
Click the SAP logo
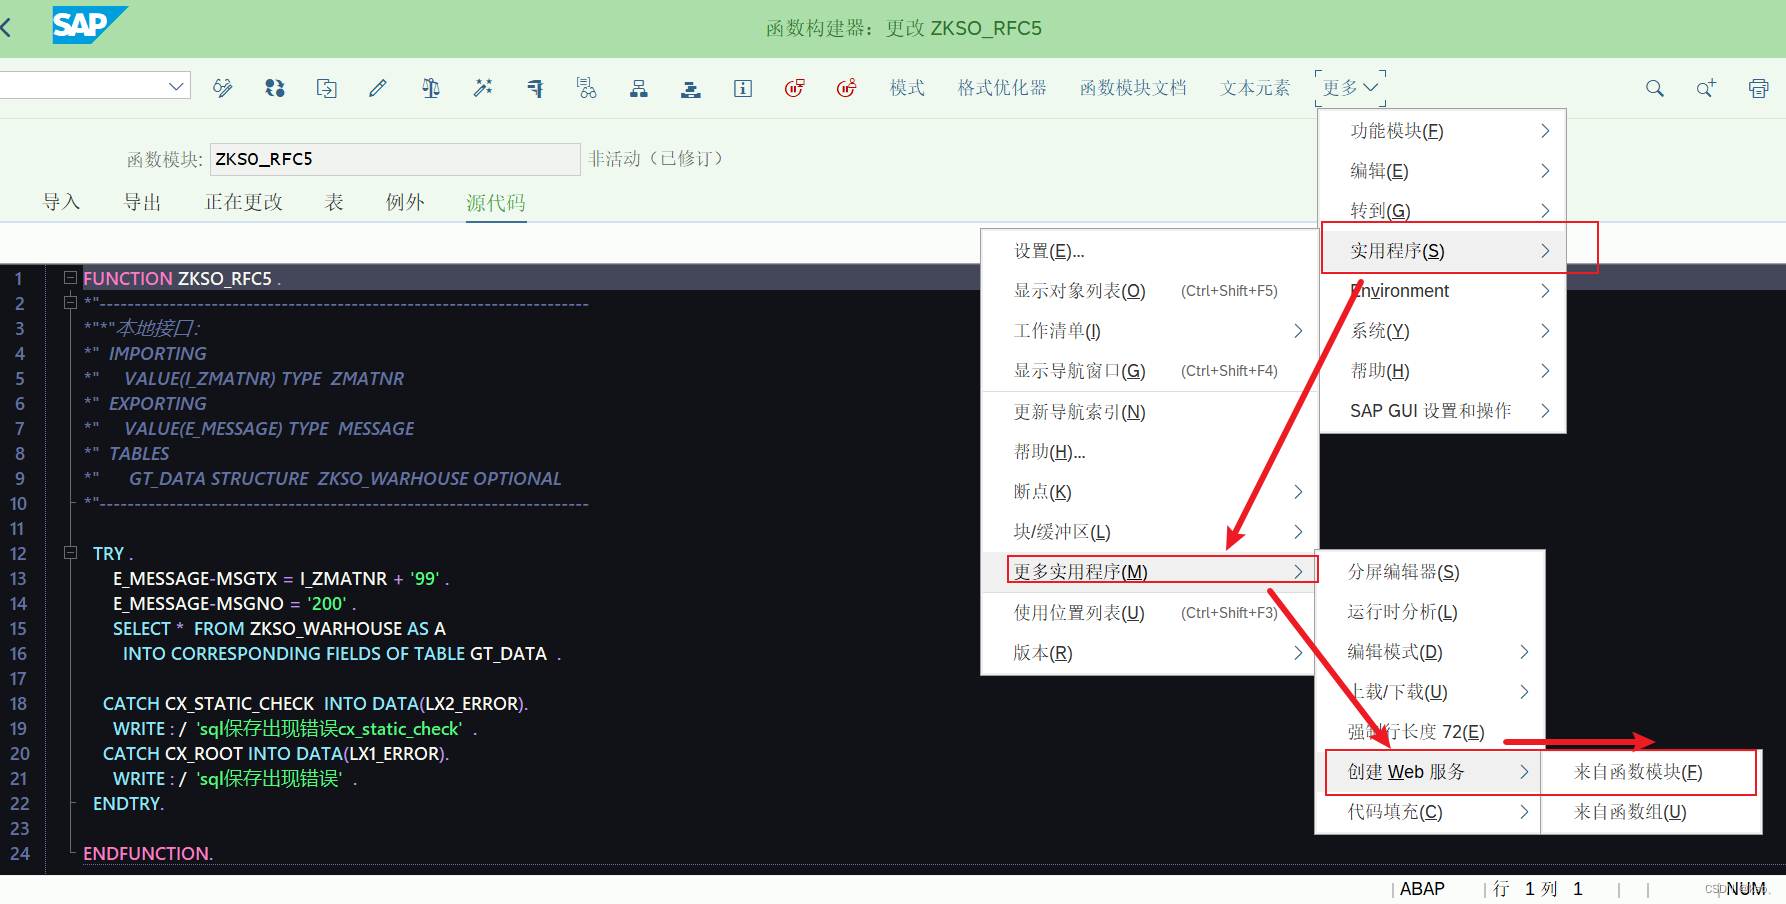[89, 24]
